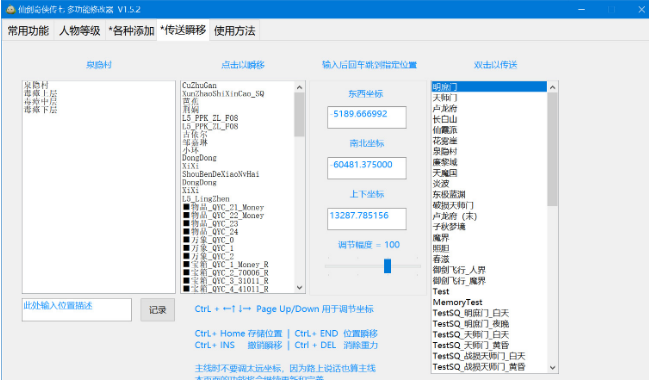
Task: Select the 物品_QYC_24 entry
Action: coord(211,231)
